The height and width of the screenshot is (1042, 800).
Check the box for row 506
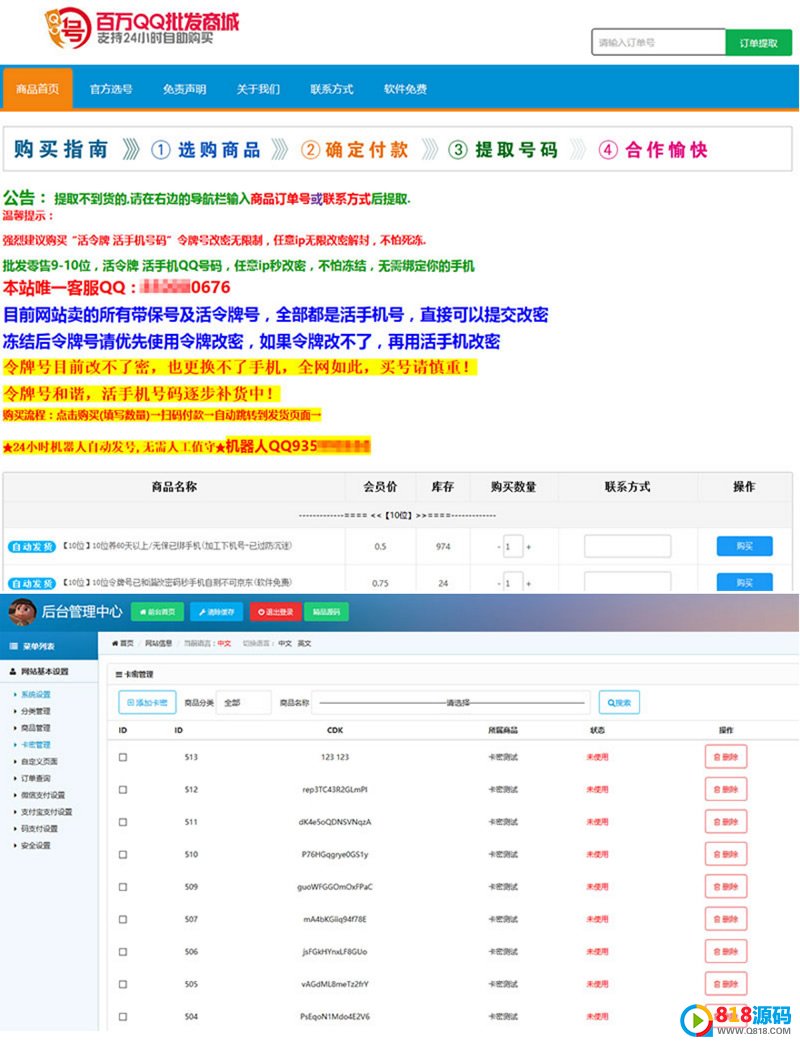click(x=123, y=952)
